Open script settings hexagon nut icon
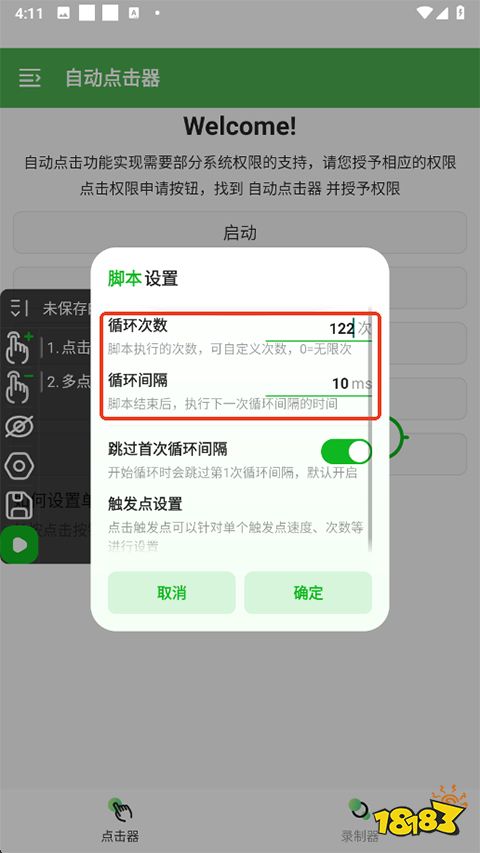The image size is (480, 853). [x=19, y=466]
